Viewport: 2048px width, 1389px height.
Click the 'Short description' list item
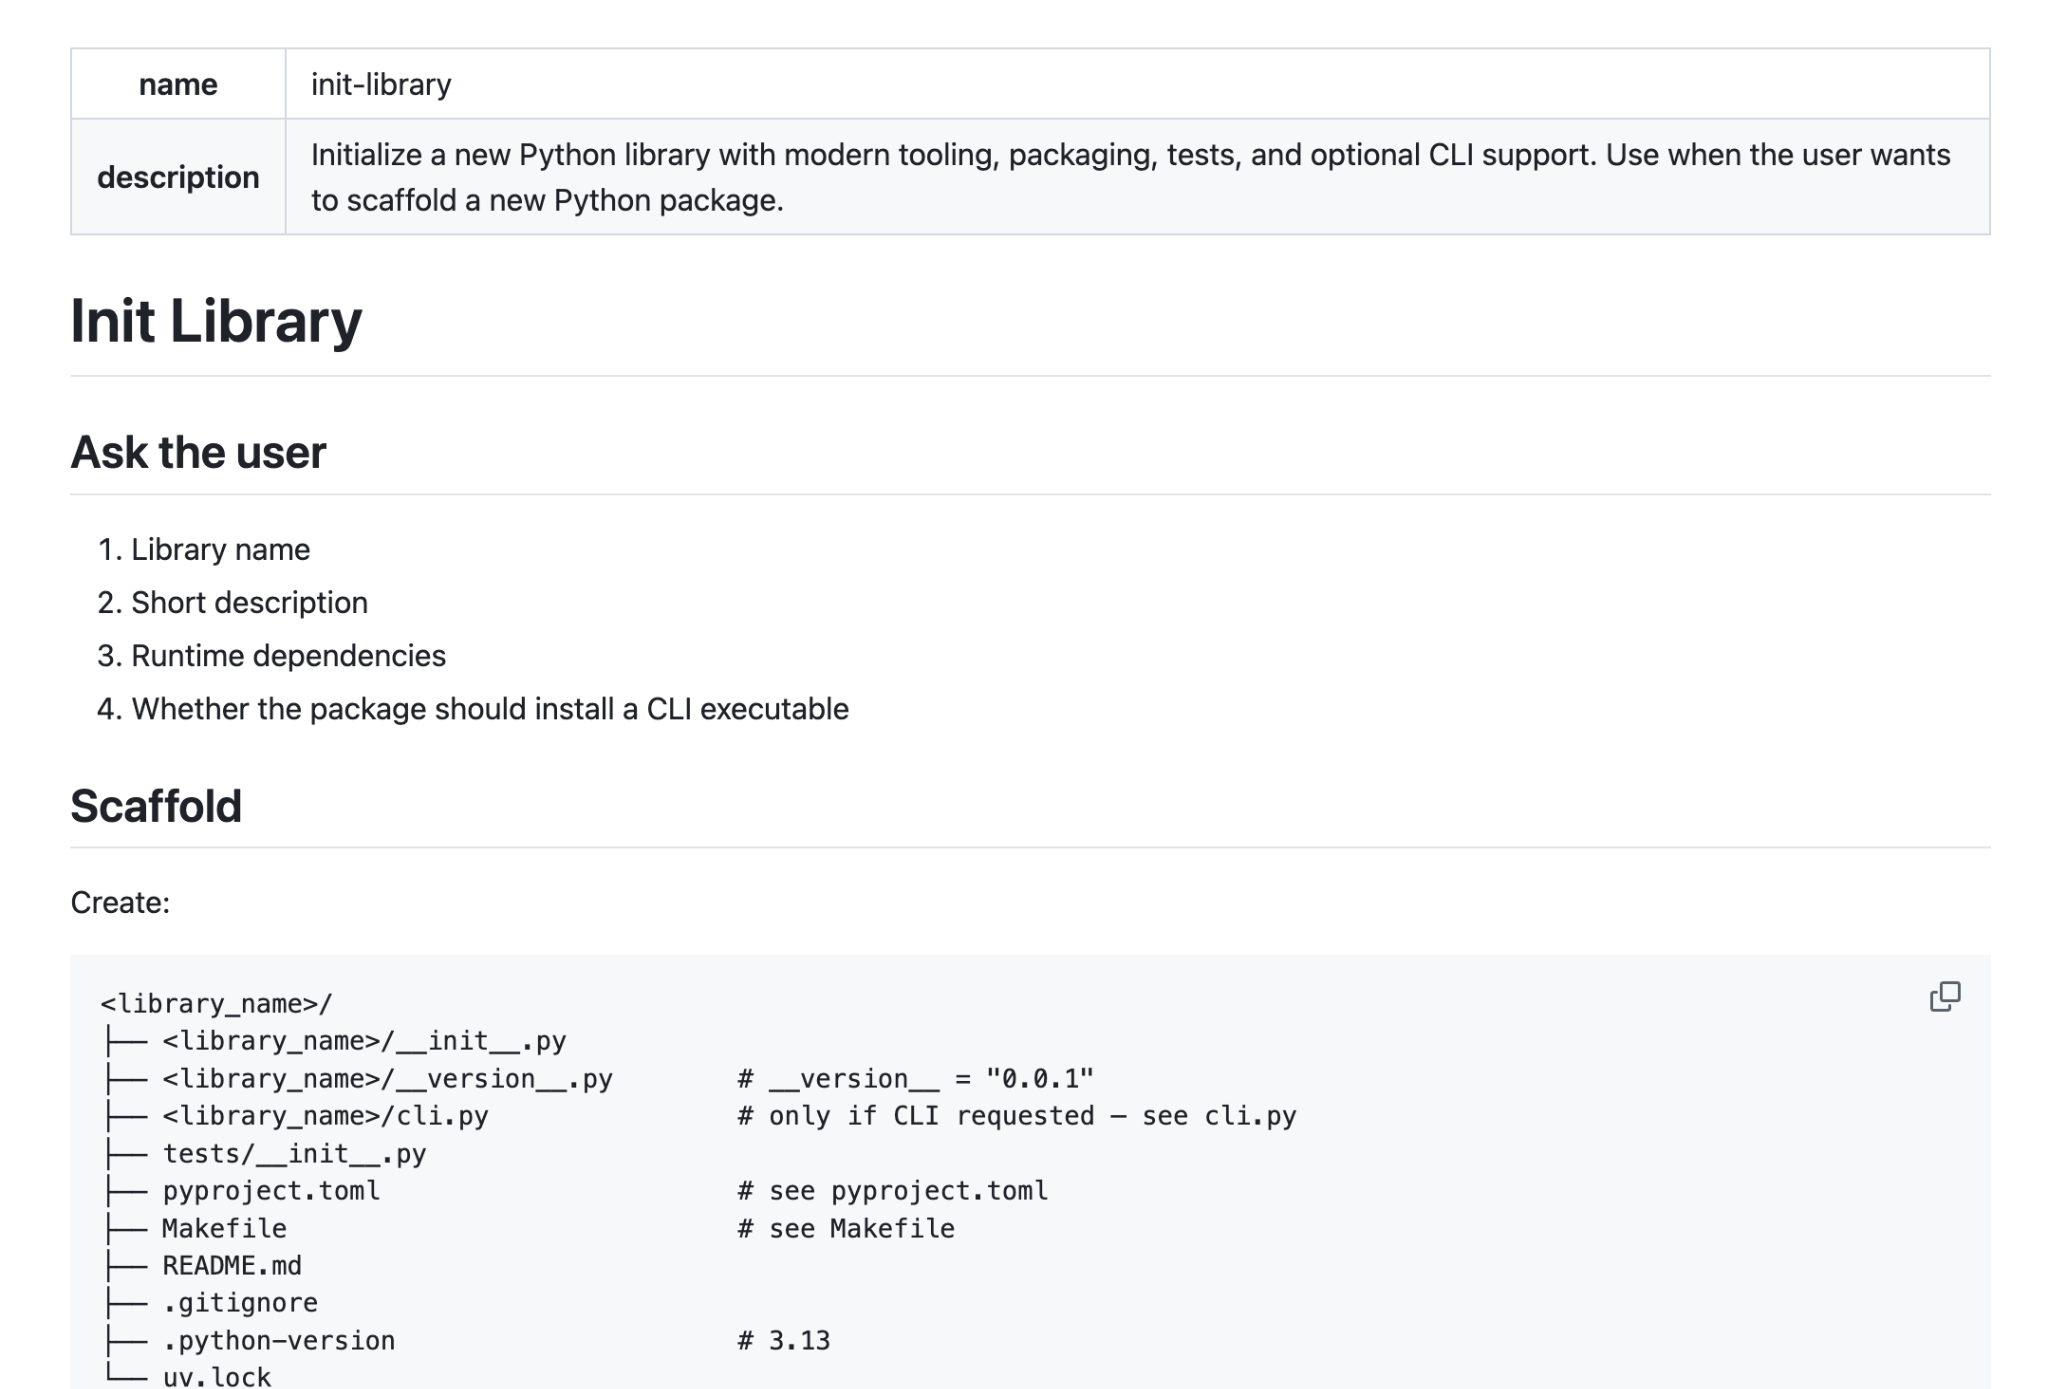pos(249,602)
